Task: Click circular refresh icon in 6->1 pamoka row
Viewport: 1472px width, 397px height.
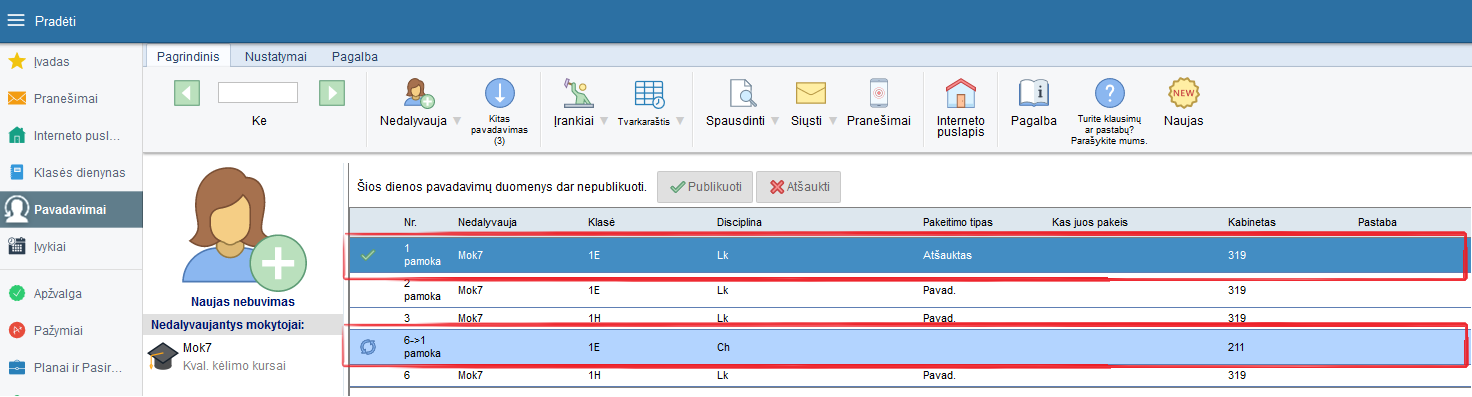Action: coord(368,347)
